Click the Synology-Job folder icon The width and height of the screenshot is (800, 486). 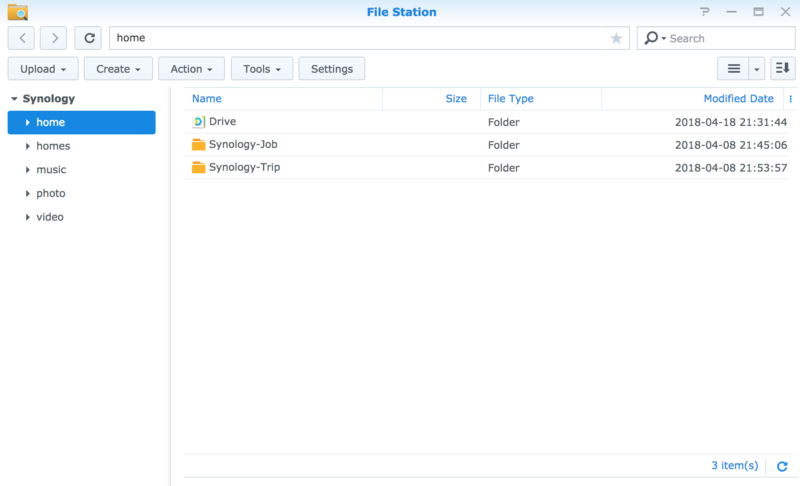(198, 144)
